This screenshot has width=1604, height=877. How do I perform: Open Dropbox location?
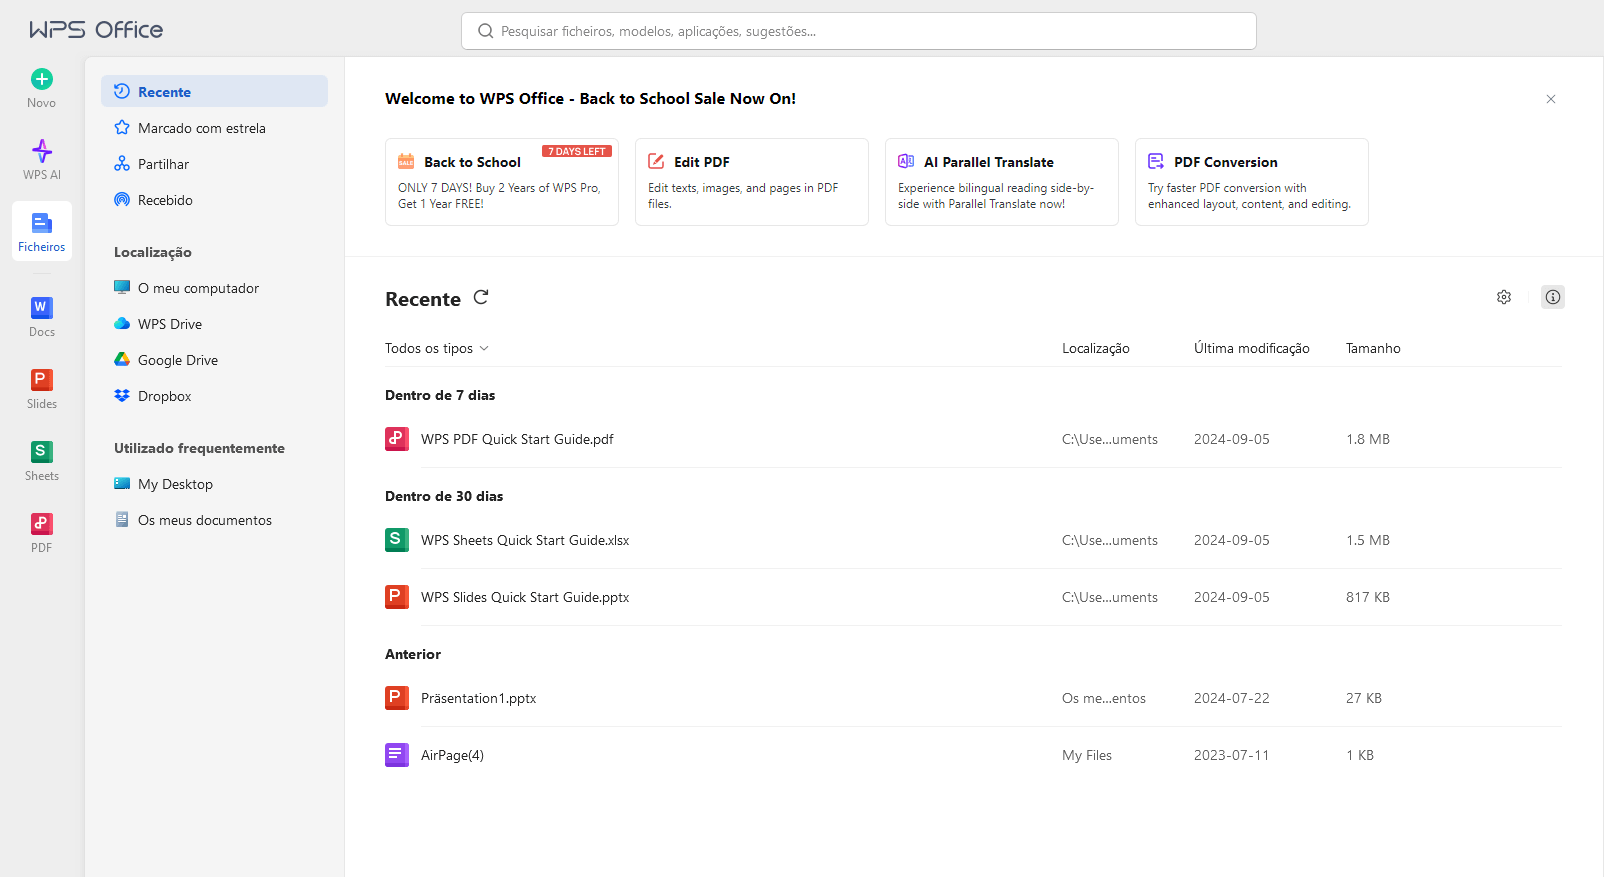(x=214, y=396)
